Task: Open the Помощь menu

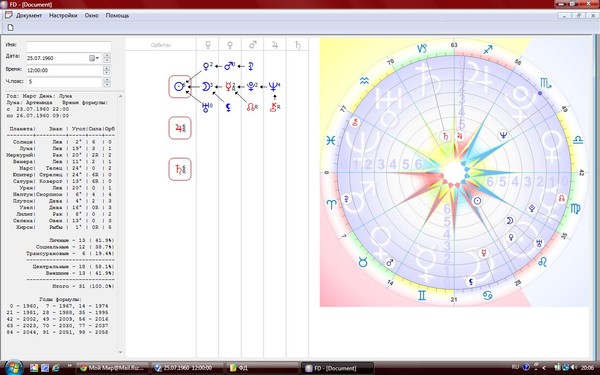Action: coord(117,15)
